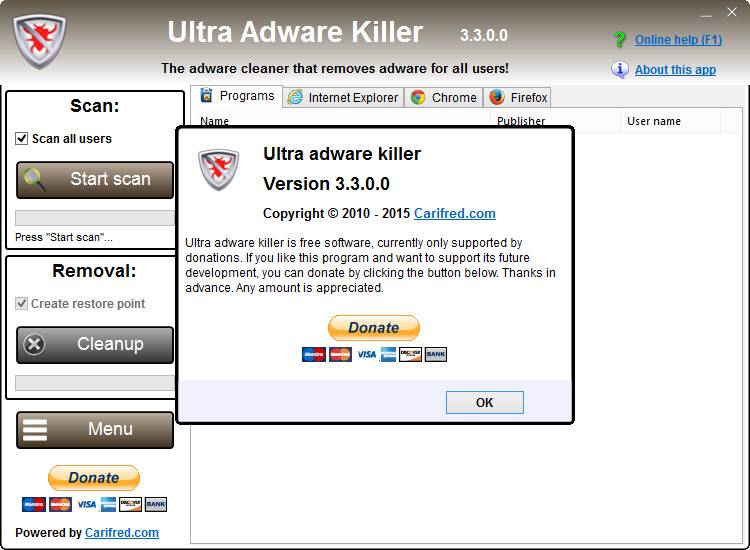Click the Discover card icon in About dialog

pyautogui.click(x=410, y=354)
